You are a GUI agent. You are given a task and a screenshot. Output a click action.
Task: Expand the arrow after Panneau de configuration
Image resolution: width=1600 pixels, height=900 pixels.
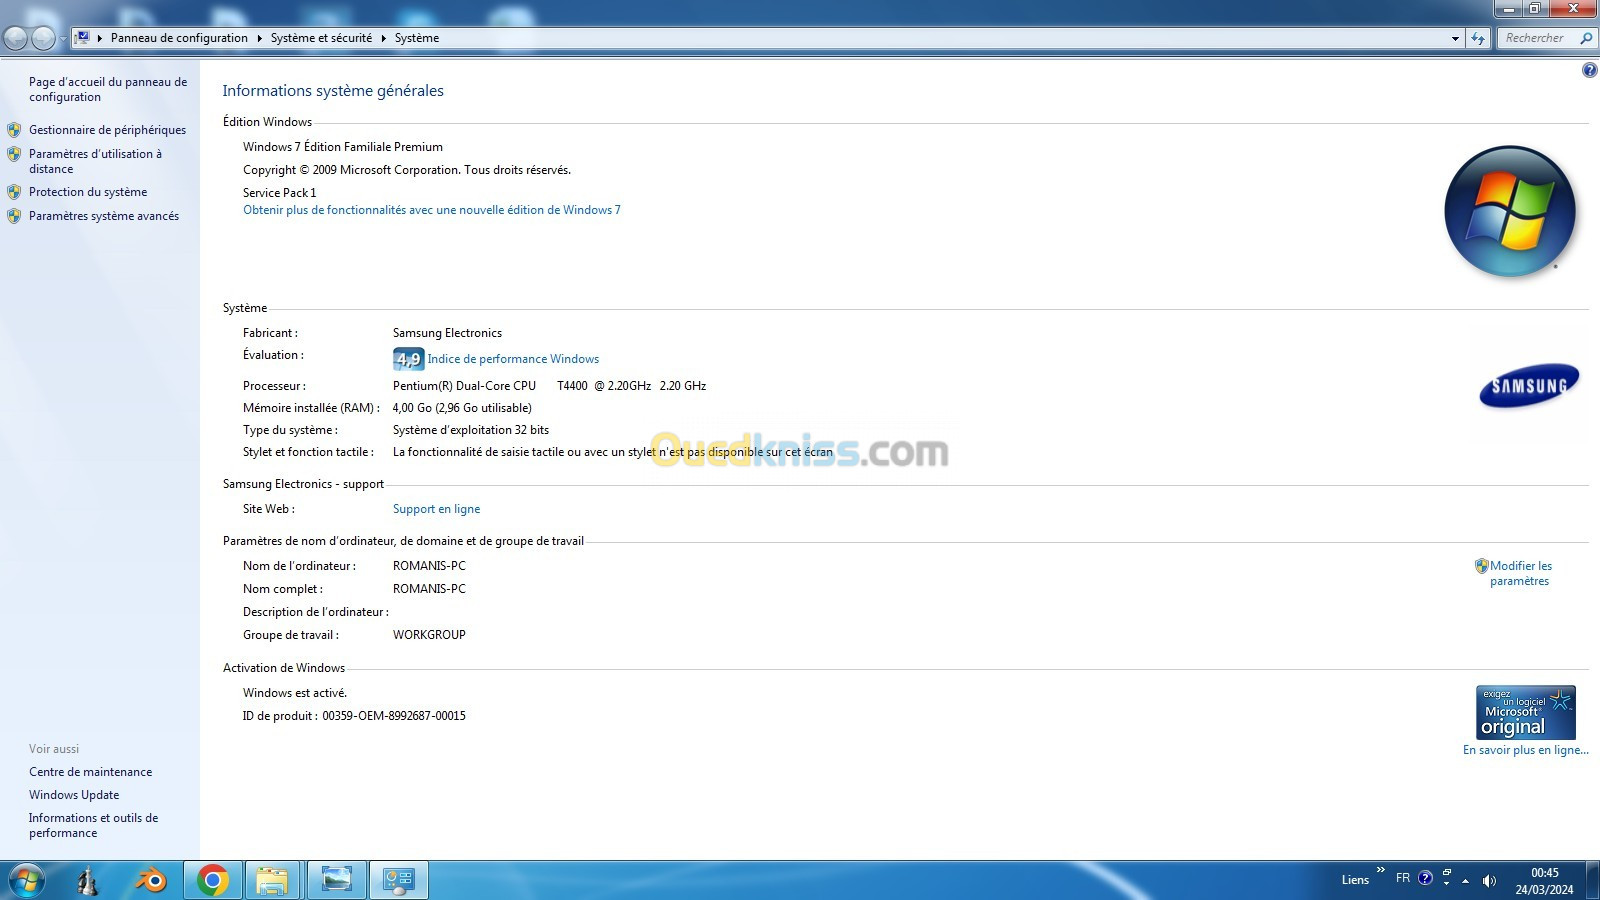259,38
